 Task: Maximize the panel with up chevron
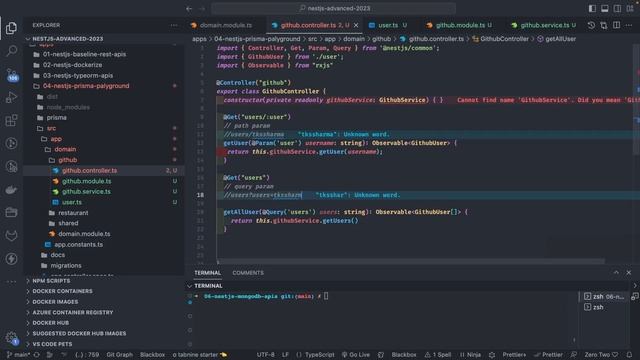[616, 273]
